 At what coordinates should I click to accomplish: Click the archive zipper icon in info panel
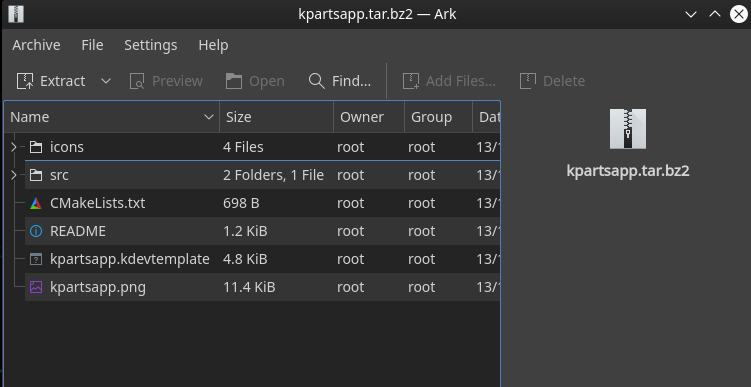(628, 129)
